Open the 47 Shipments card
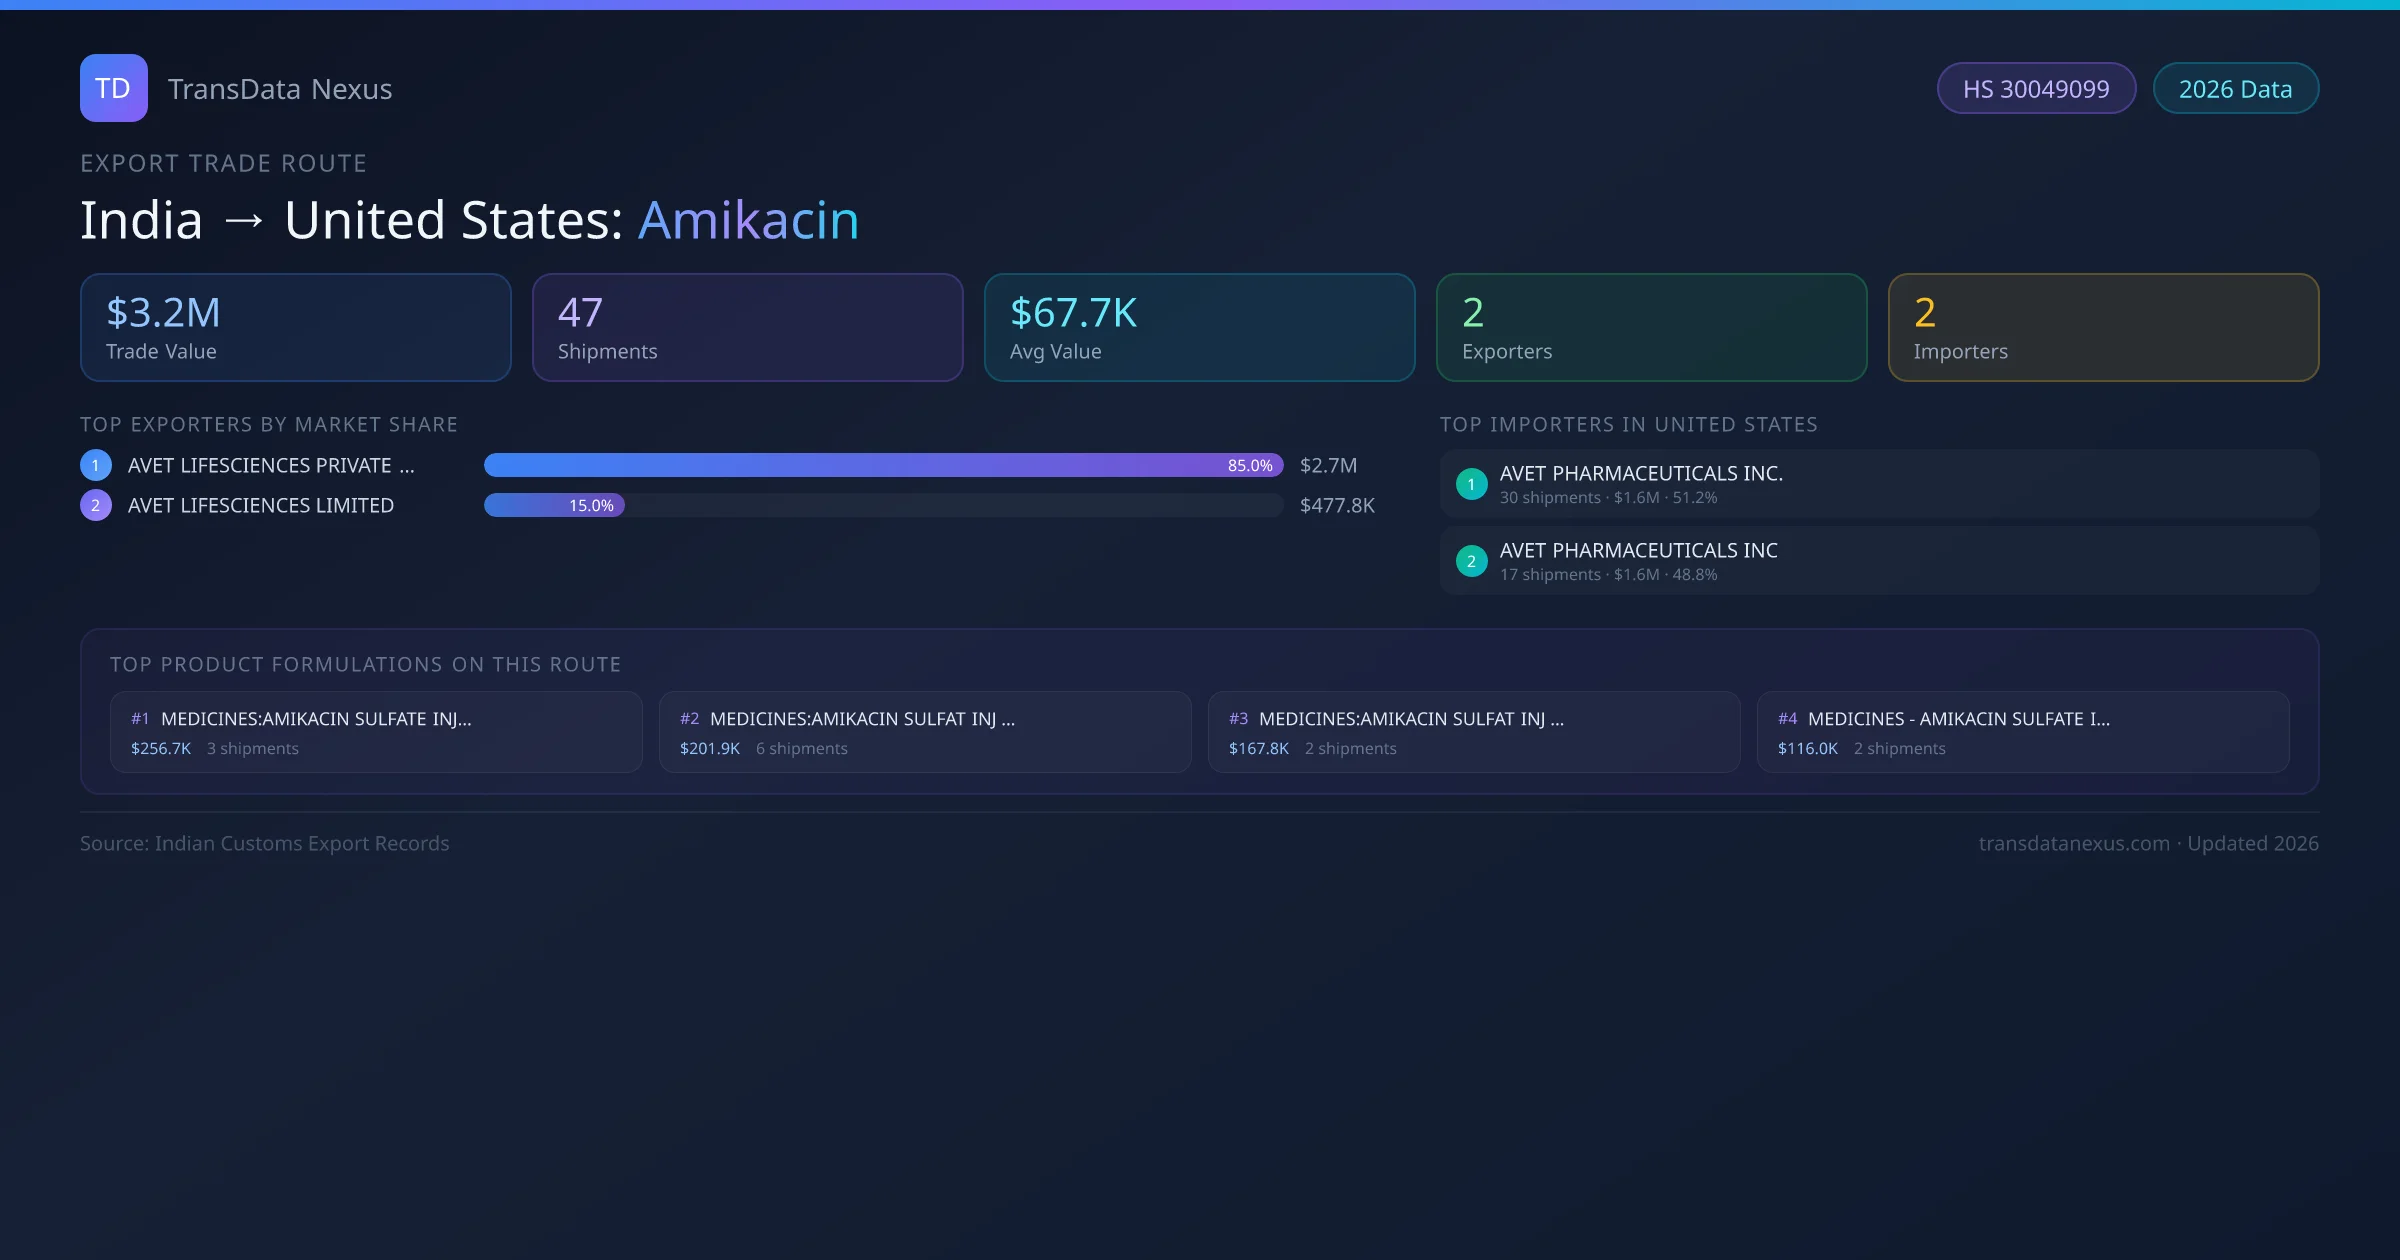The image size is (2400, 1260). click(747, 328)
